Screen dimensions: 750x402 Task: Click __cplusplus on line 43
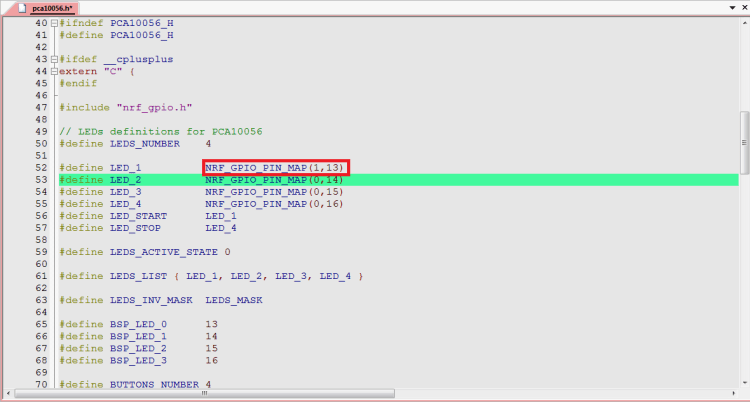pyautogui.click(x=138, y=59)
